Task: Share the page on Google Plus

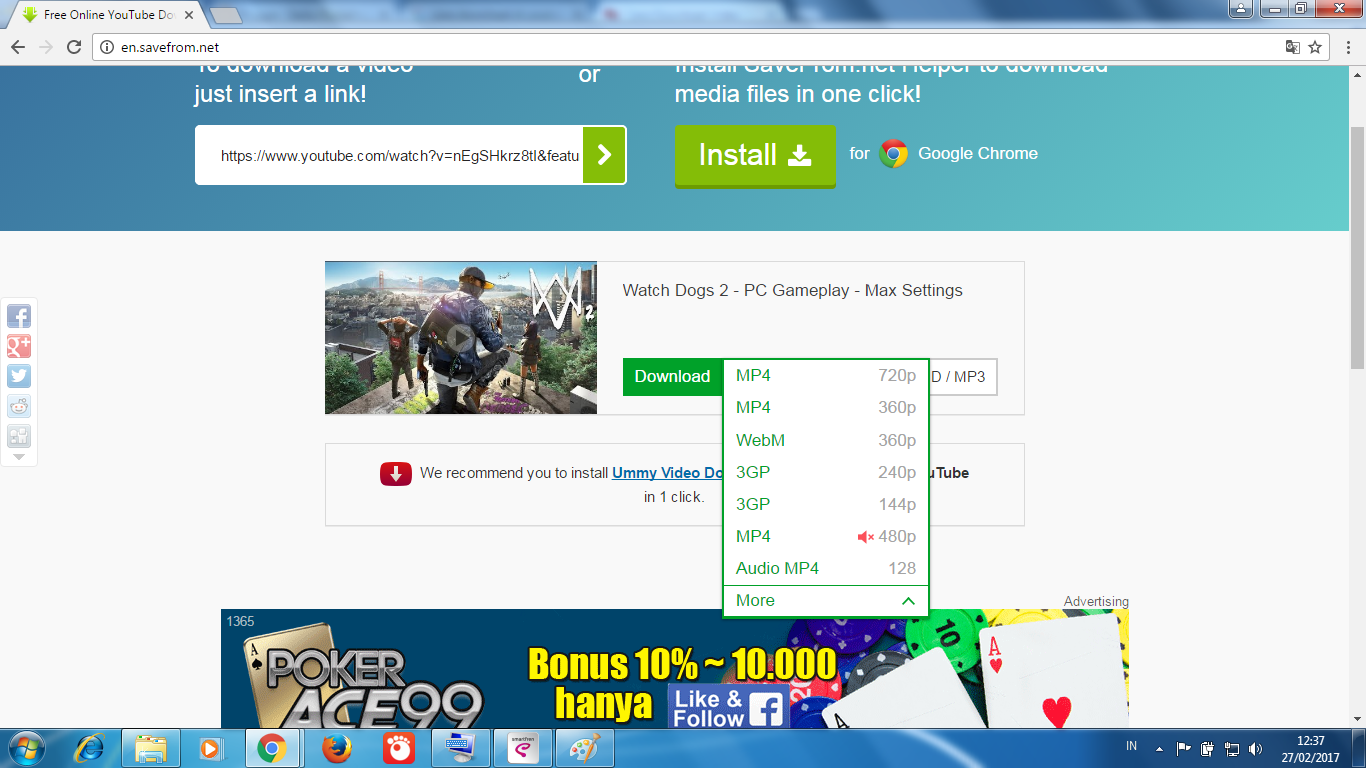Action: [19, 346]
